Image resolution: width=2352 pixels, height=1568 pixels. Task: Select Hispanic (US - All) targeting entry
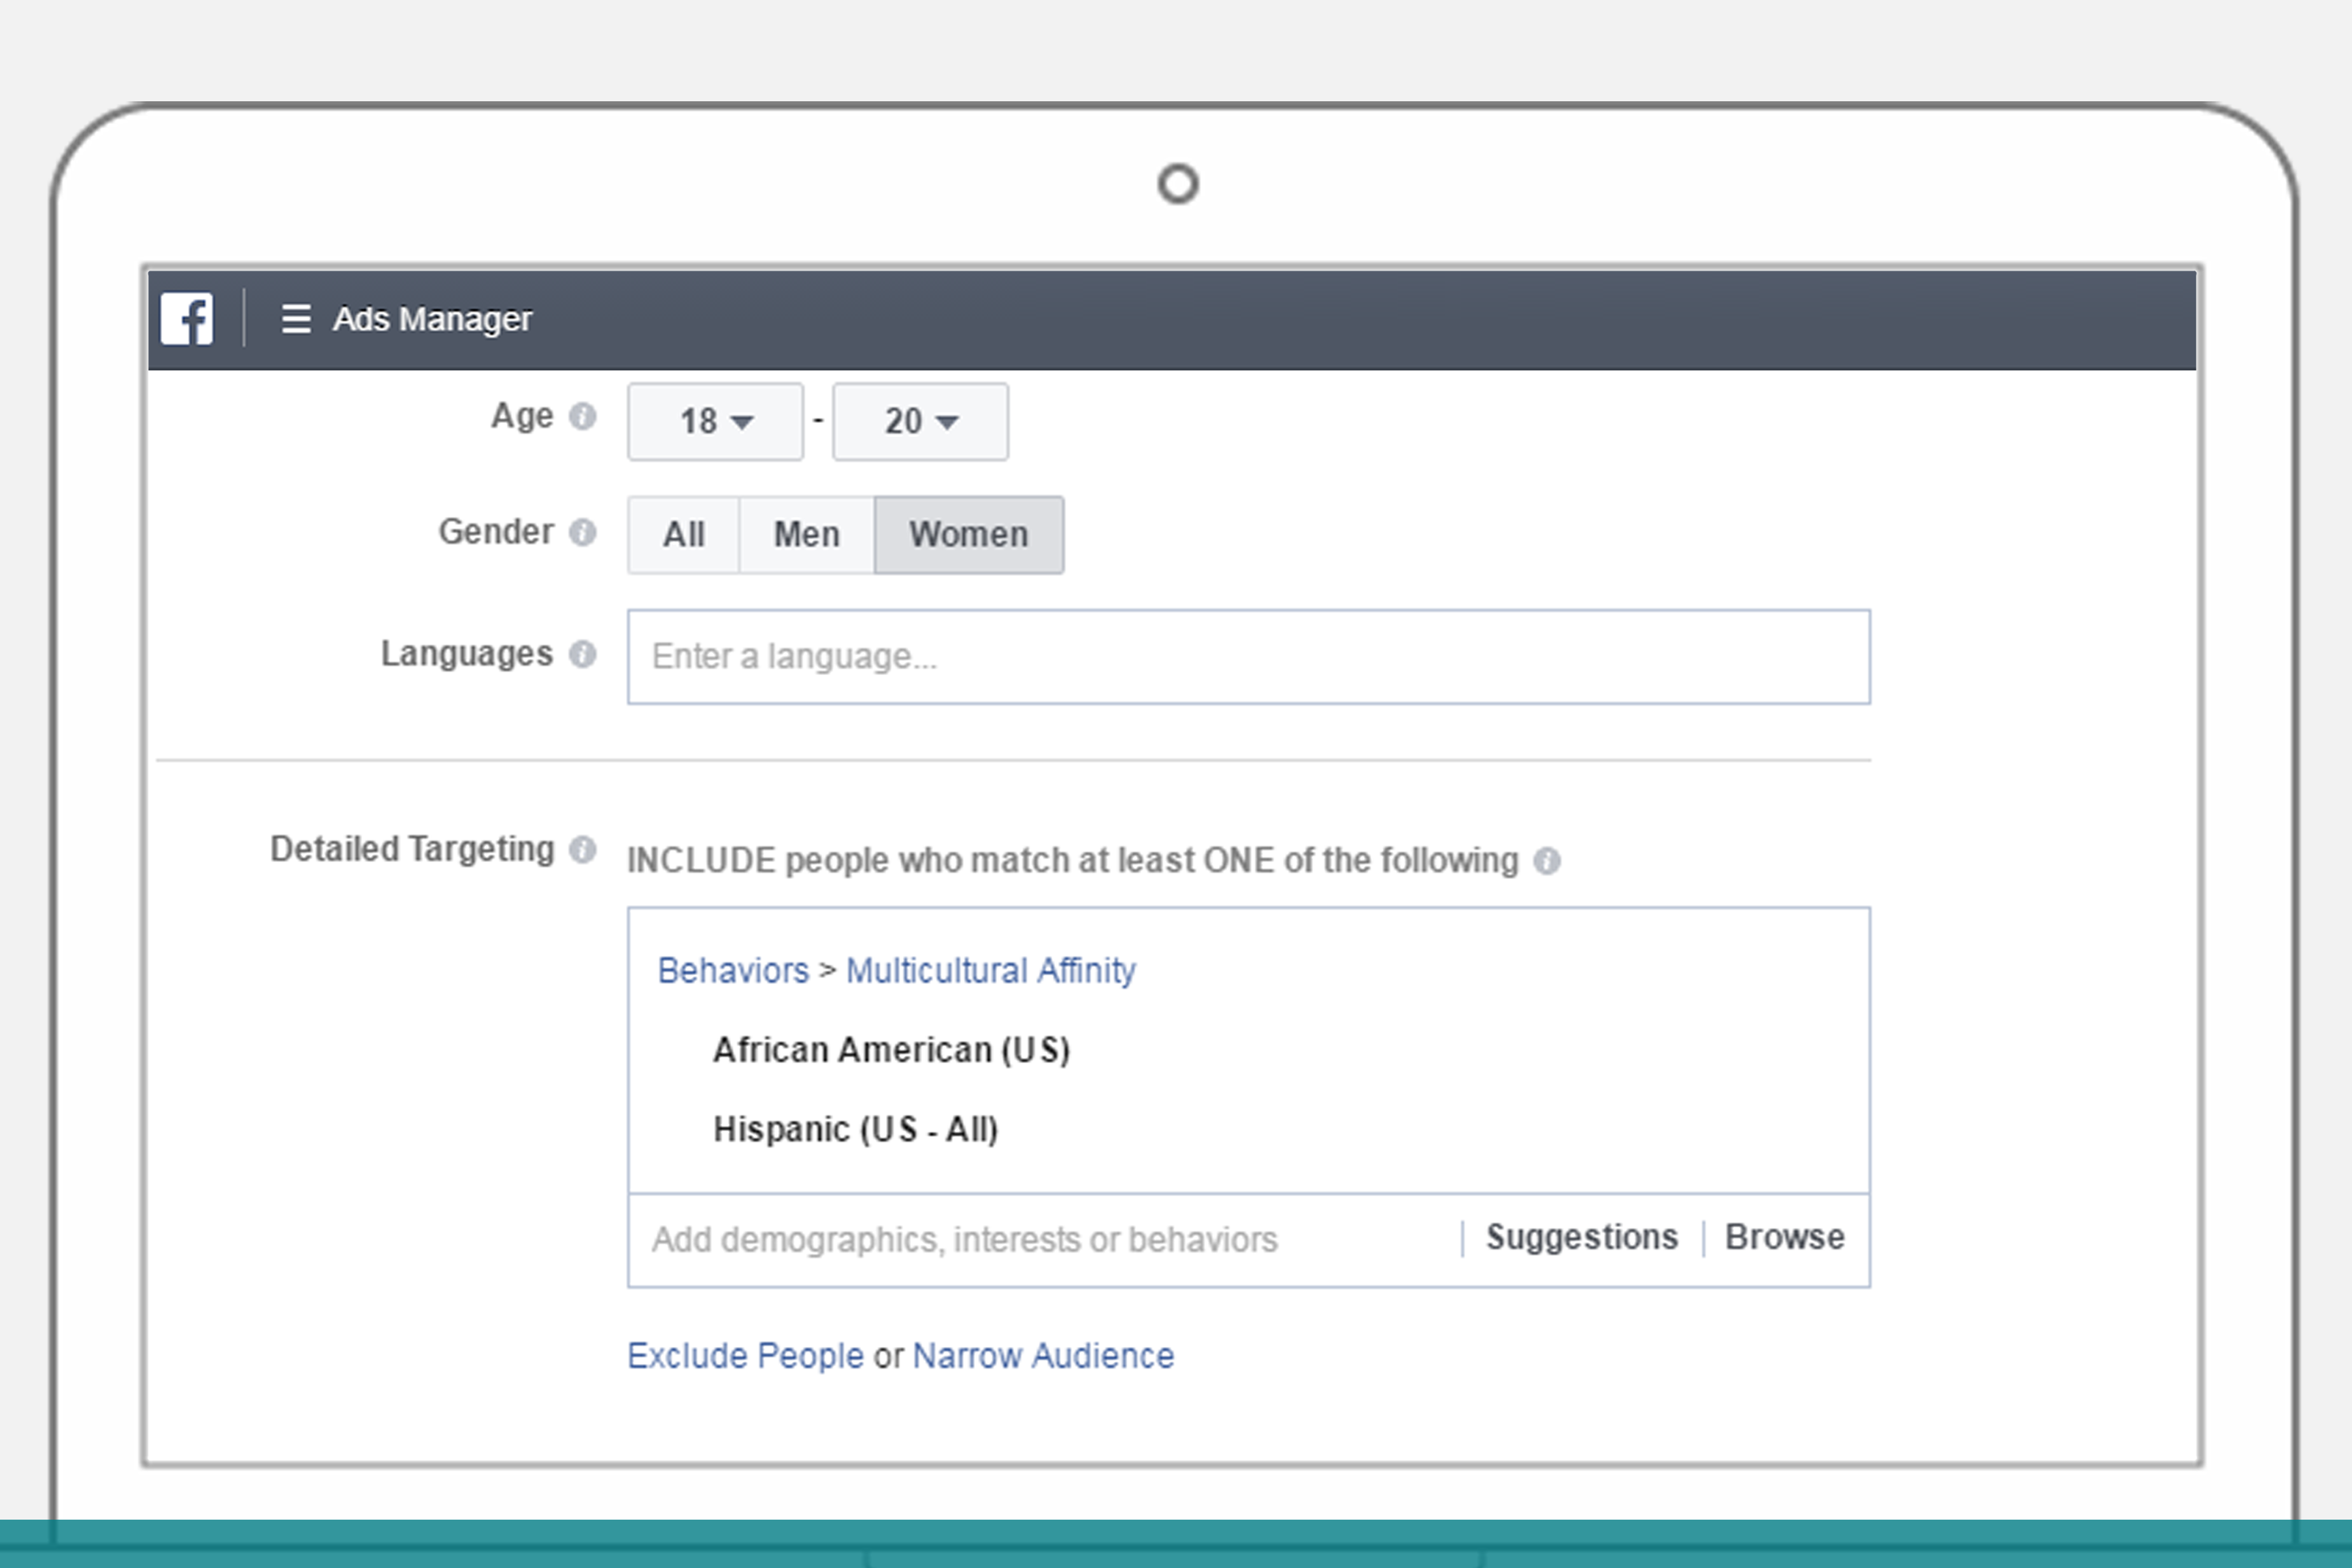point(855,1130)
